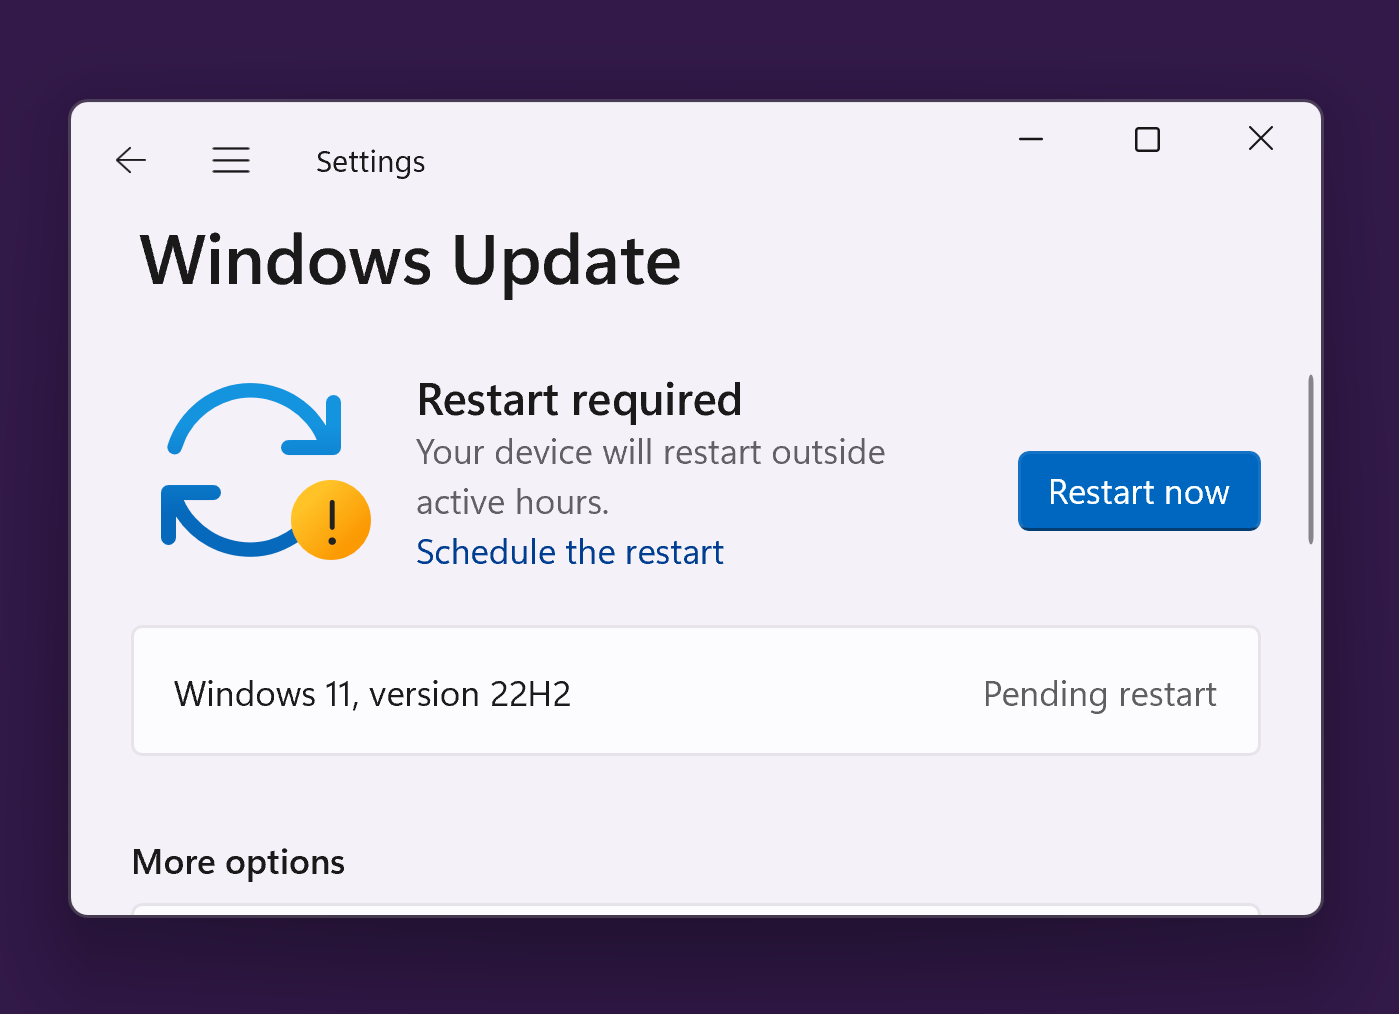Open the hamburger navigation menu
Screen dimensions: 1399x1014
(231, 160)
